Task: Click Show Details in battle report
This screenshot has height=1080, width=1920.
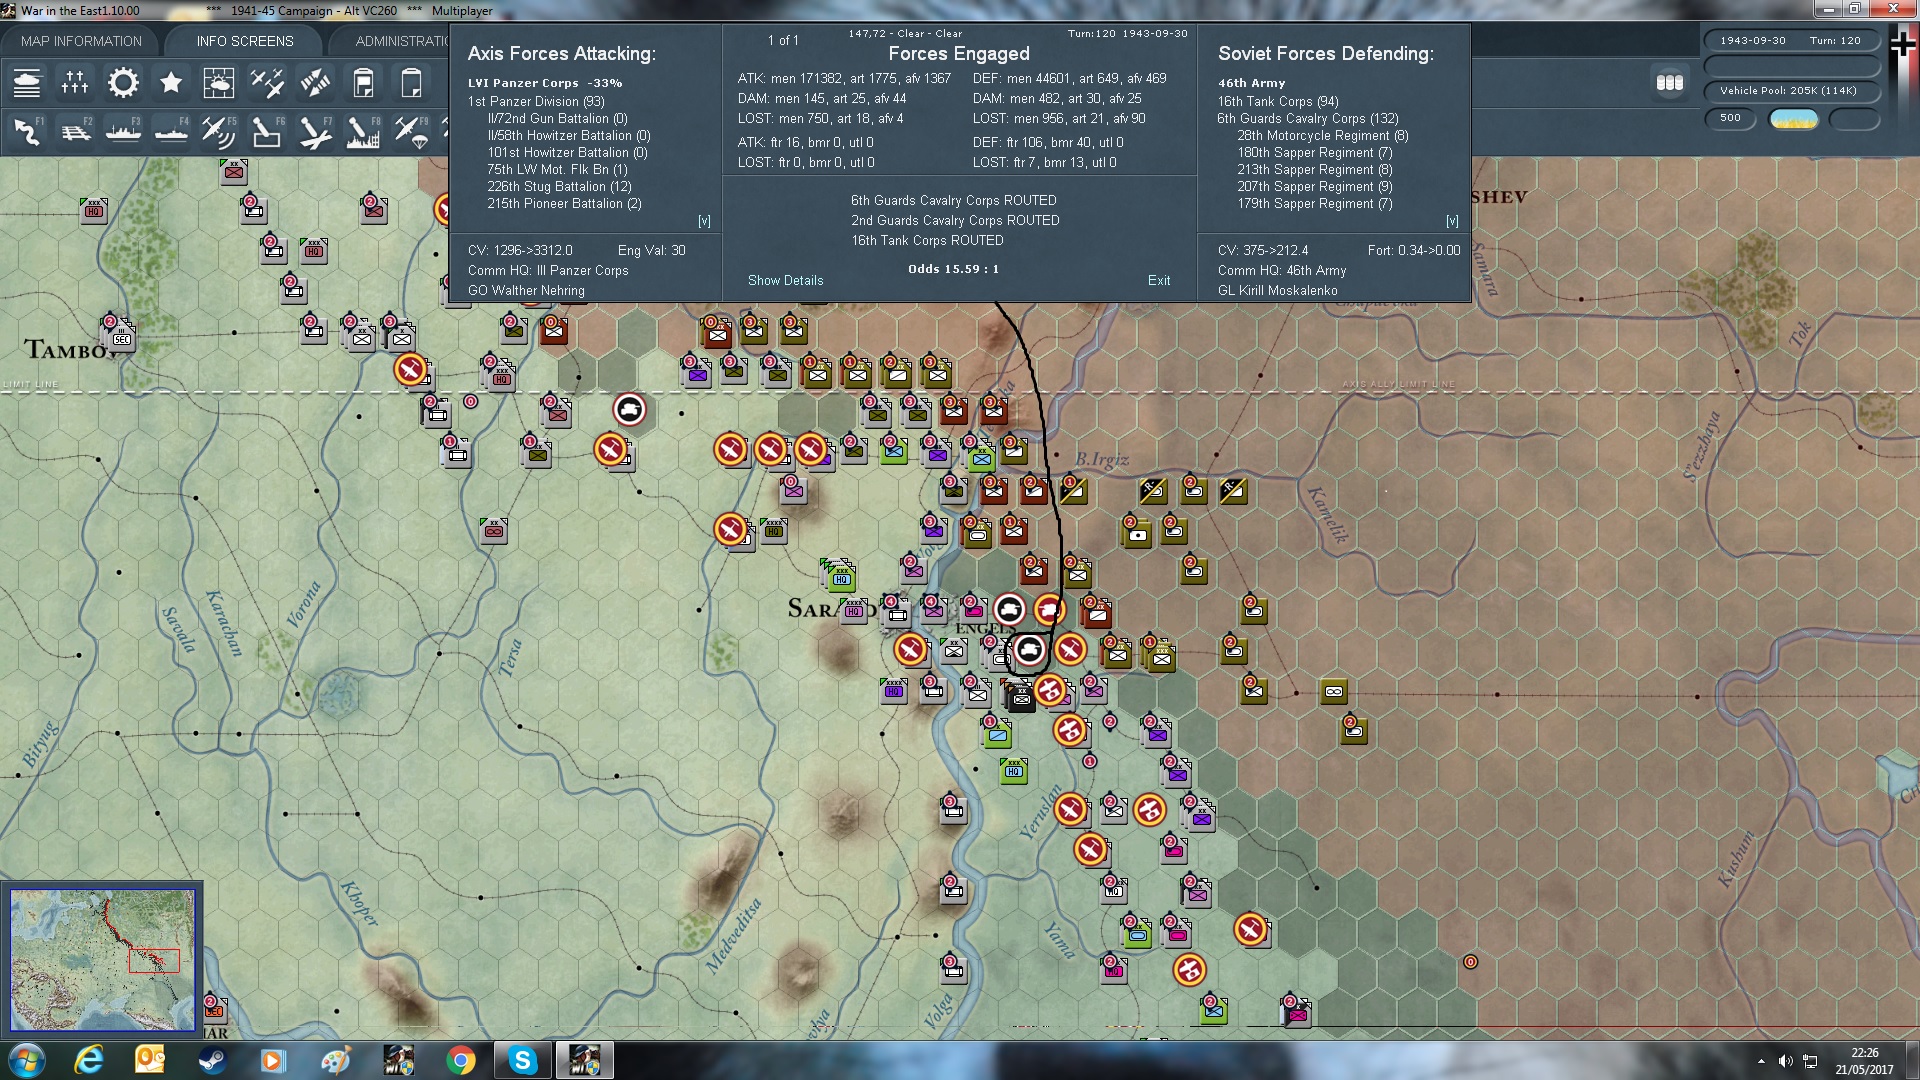Action: [x=785, y=280]
